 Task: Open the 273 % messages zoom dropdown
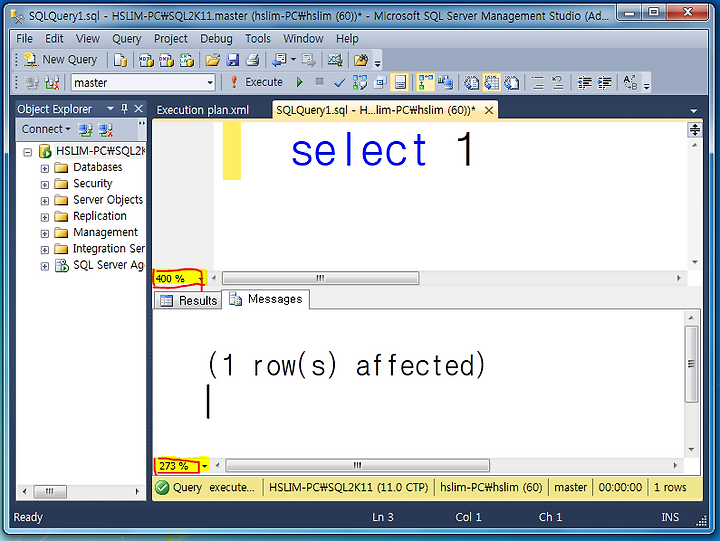[x=204, y=466]
